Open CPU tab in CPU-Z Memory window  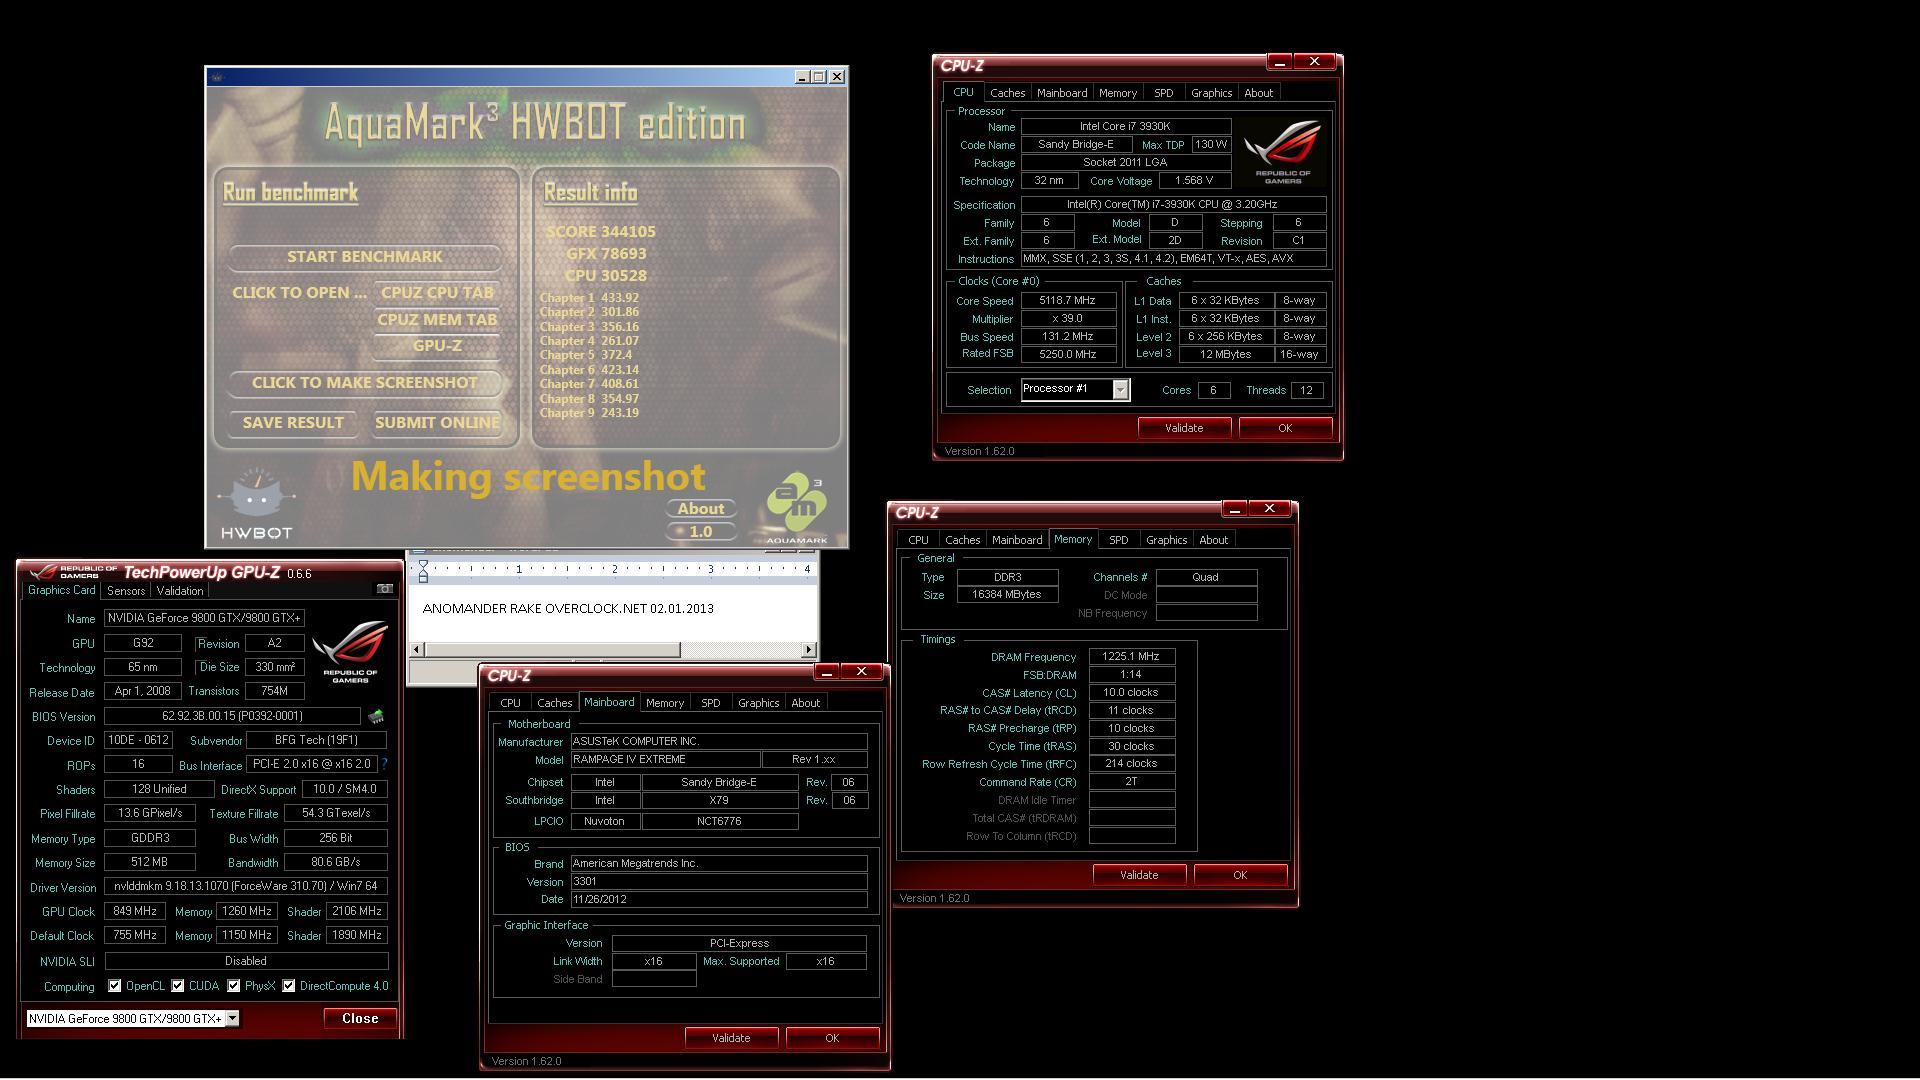click(918, 540)
